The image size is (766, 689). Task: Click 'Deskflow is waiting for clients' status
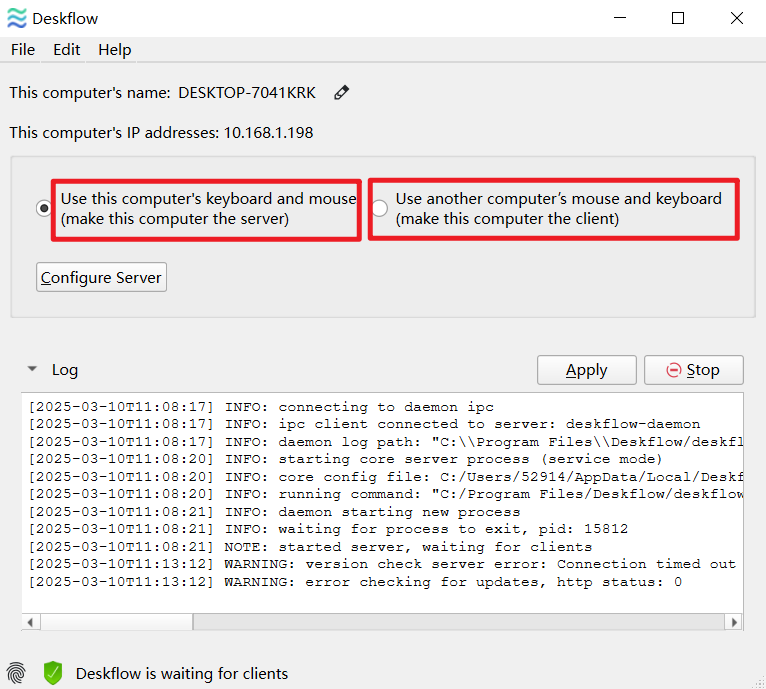182,673
